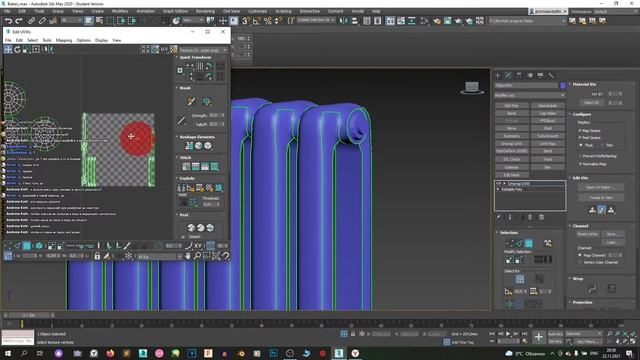Open the texture map dropdown in Edit UVWs

click(x=203, y=50)
